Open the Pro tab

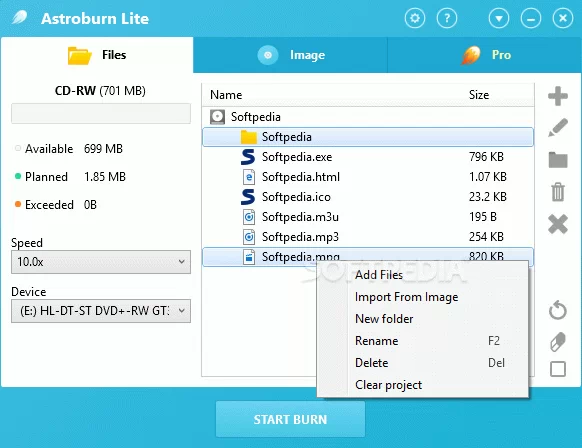coord(484,55)
